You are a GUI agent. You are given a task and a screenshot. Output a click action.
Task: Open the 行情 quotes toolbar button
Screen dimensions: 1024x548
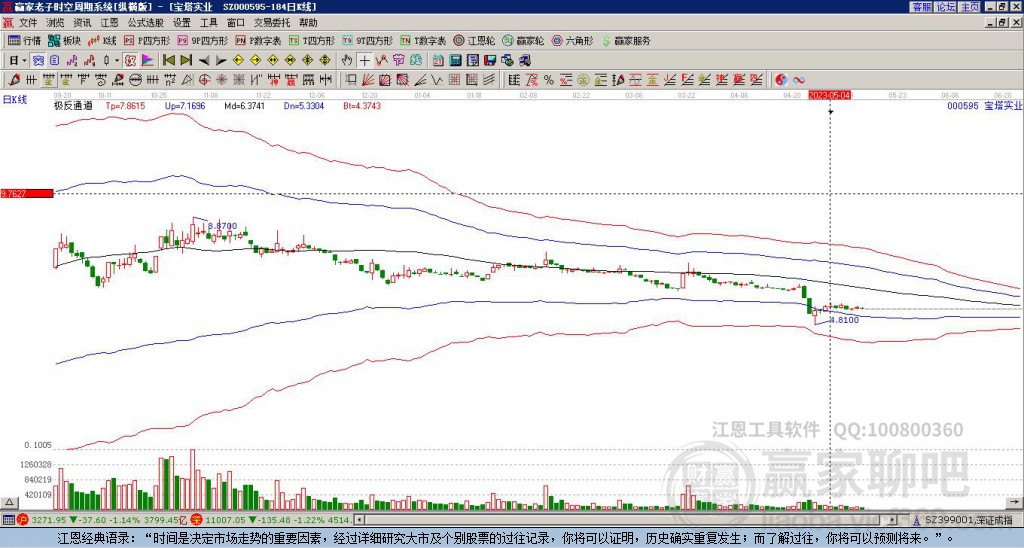(25, 40)
